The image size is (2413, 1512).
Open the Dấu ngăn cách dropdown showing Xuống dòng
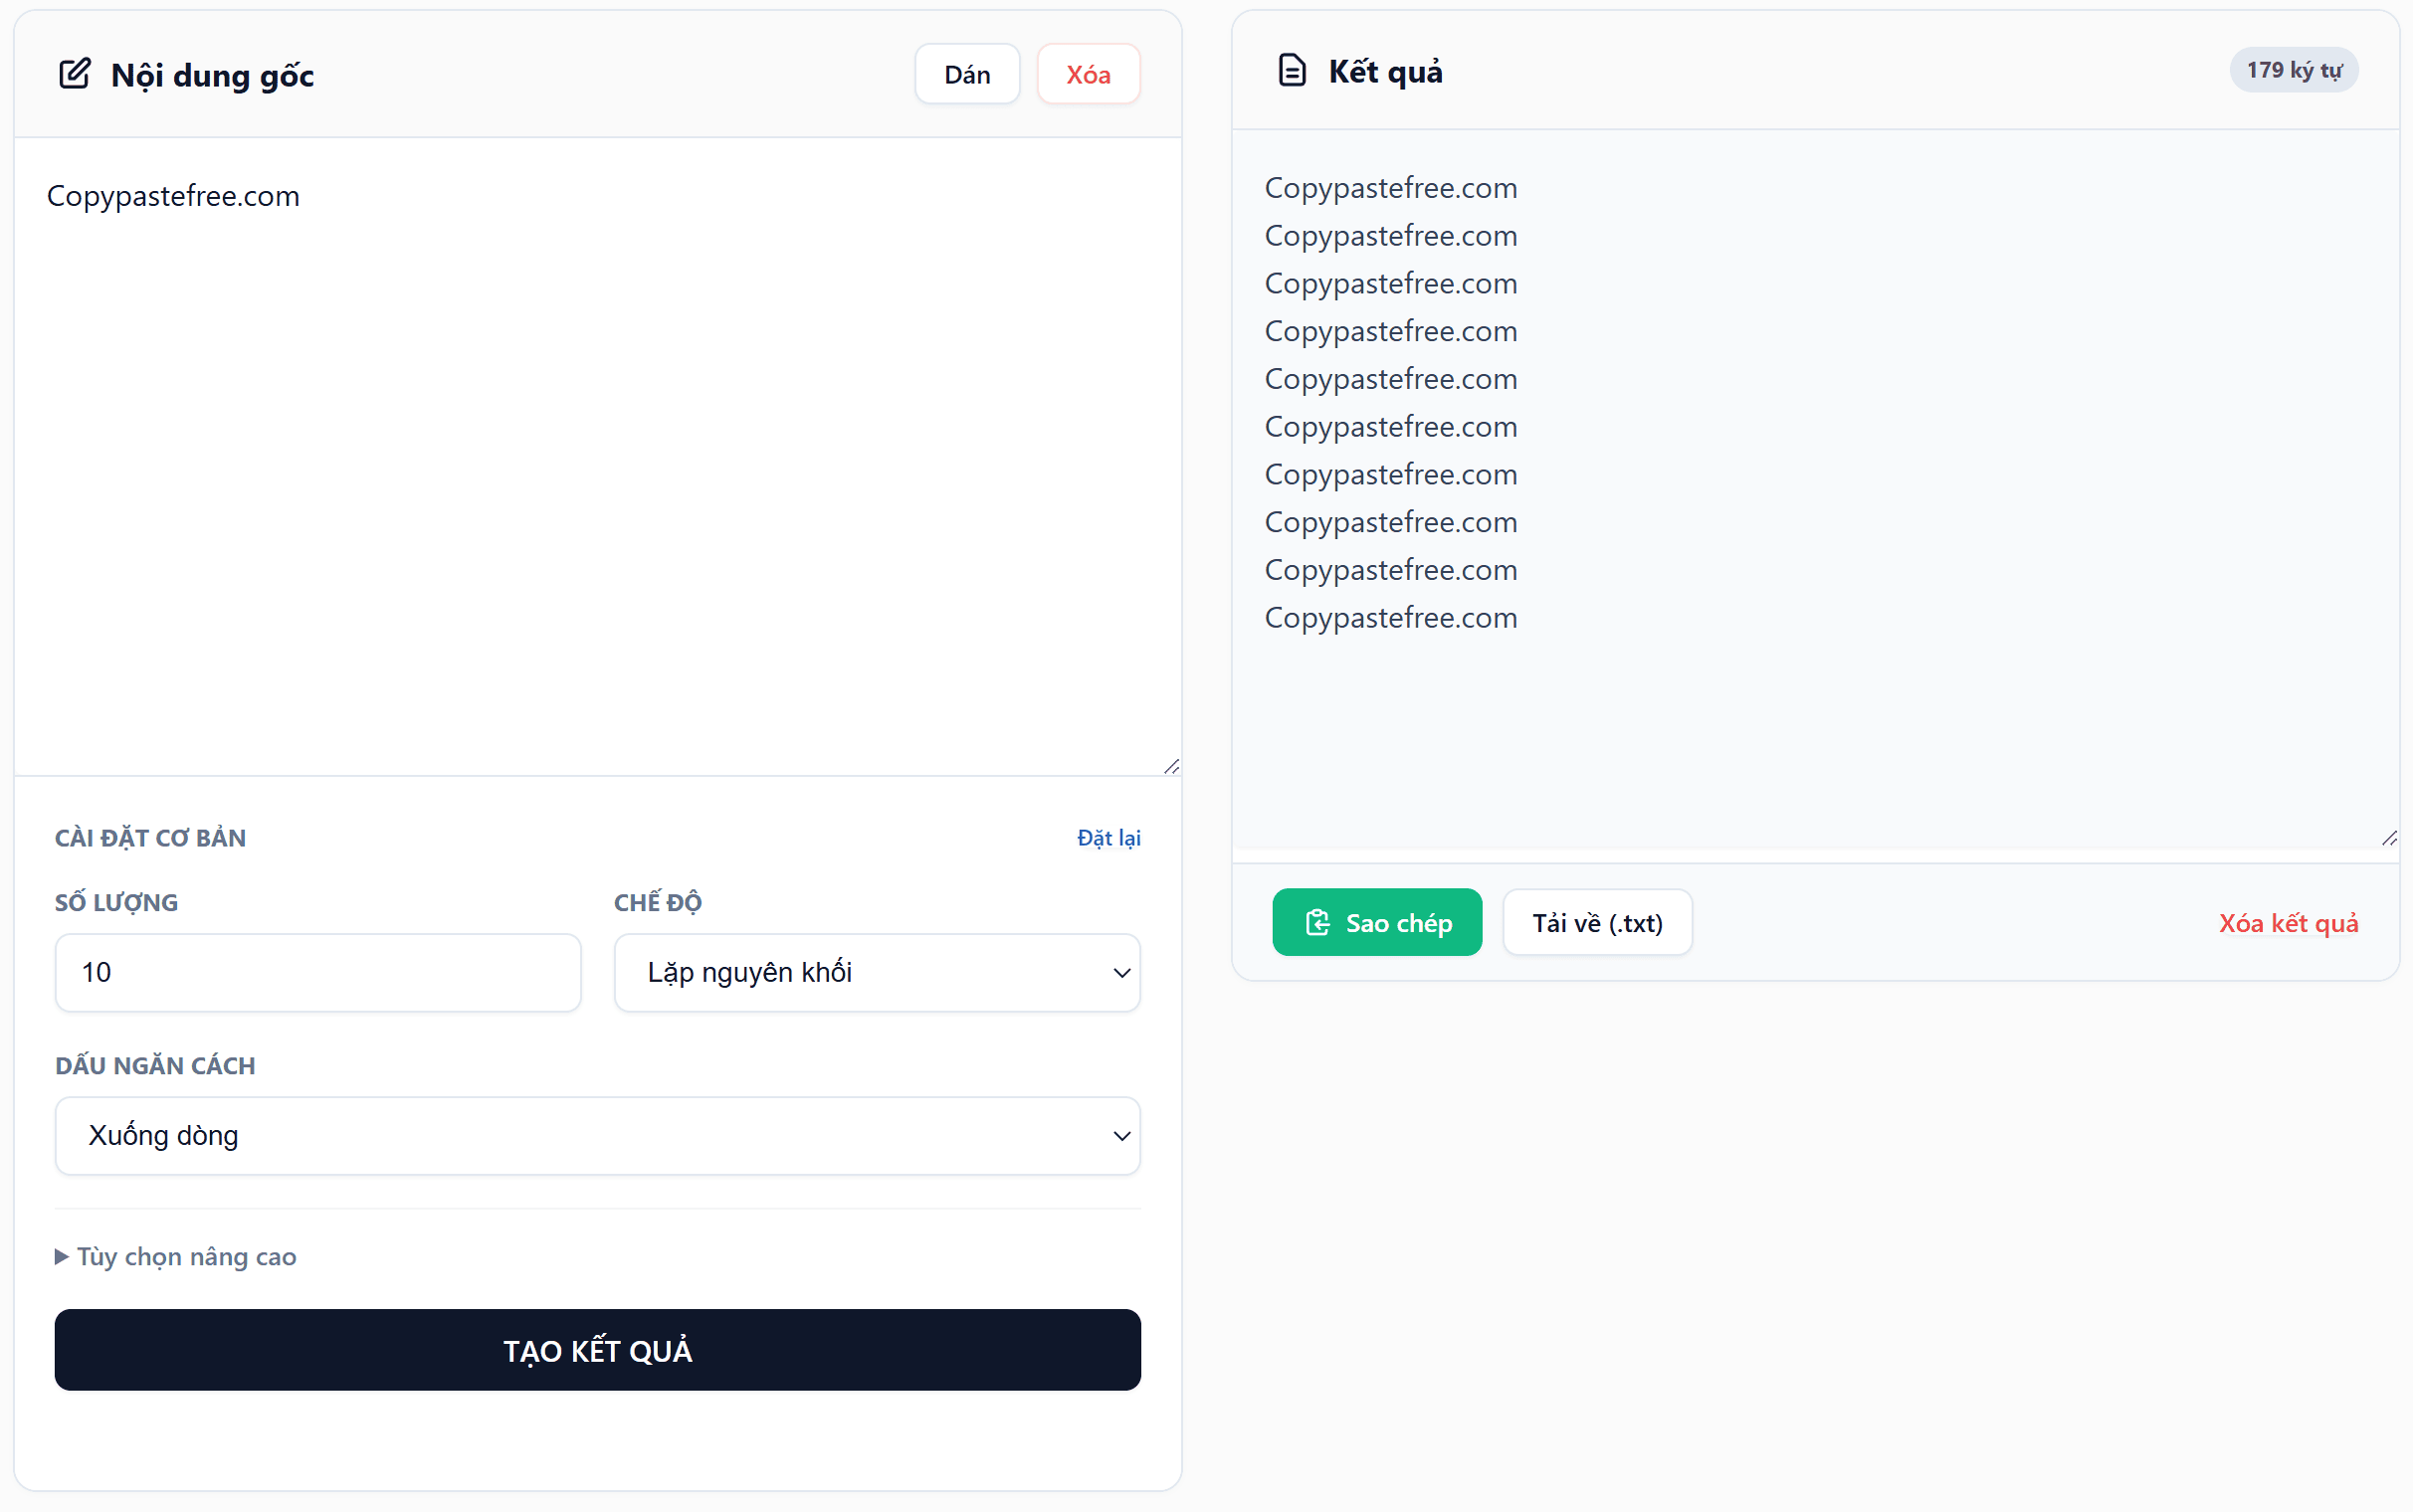tap(597, 1135)
